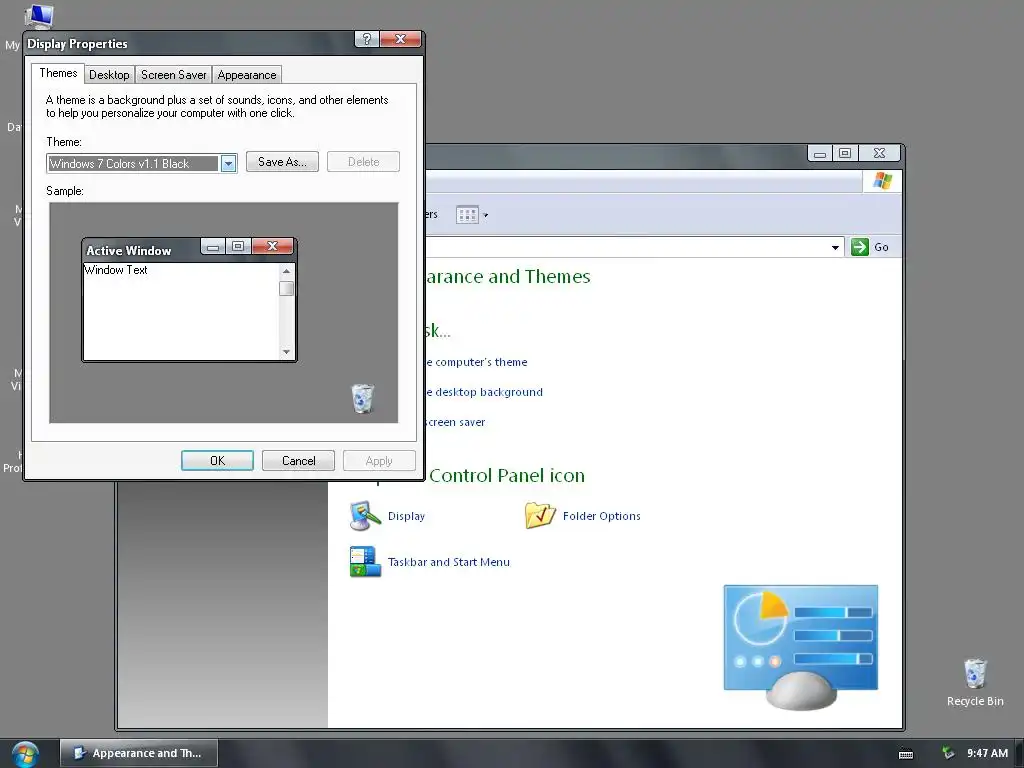This screenshot has height=768, width=1024.
Task: Click the green Go arrow icon
Action: pos(860,247)
